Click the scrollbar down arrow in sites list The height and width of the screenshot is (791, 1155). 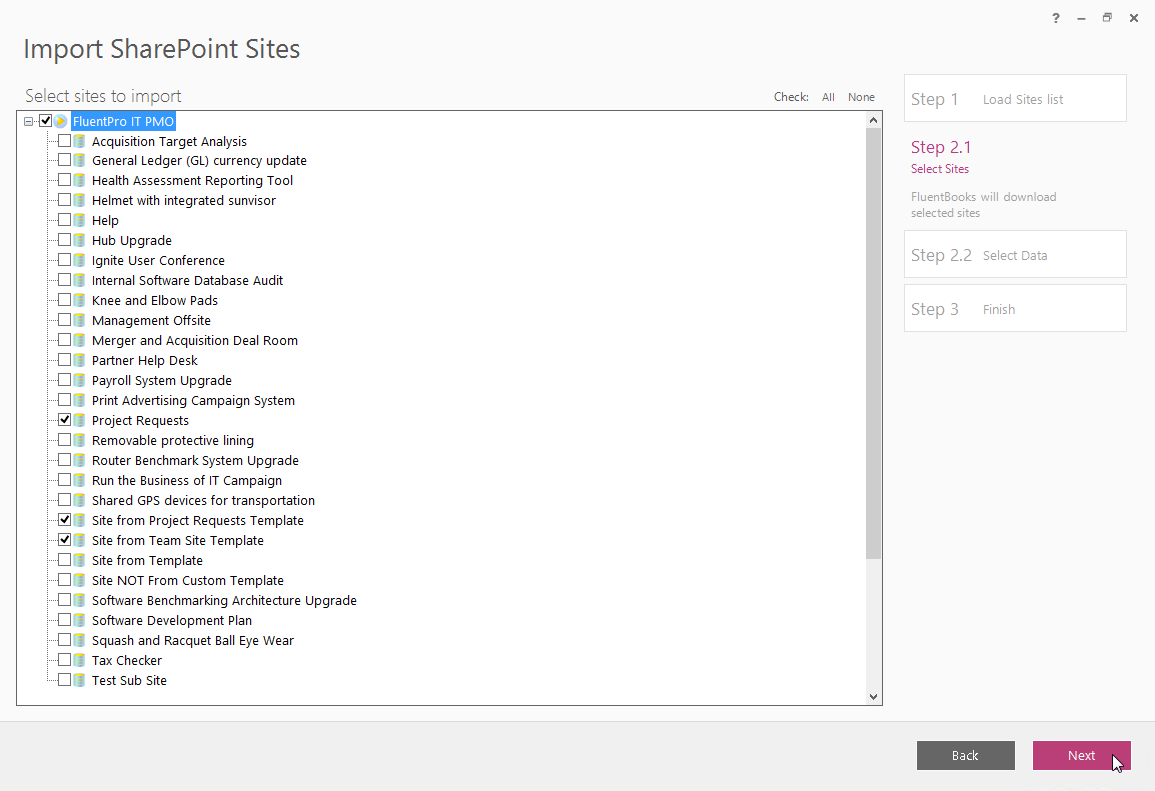click(x=874, y=697)
